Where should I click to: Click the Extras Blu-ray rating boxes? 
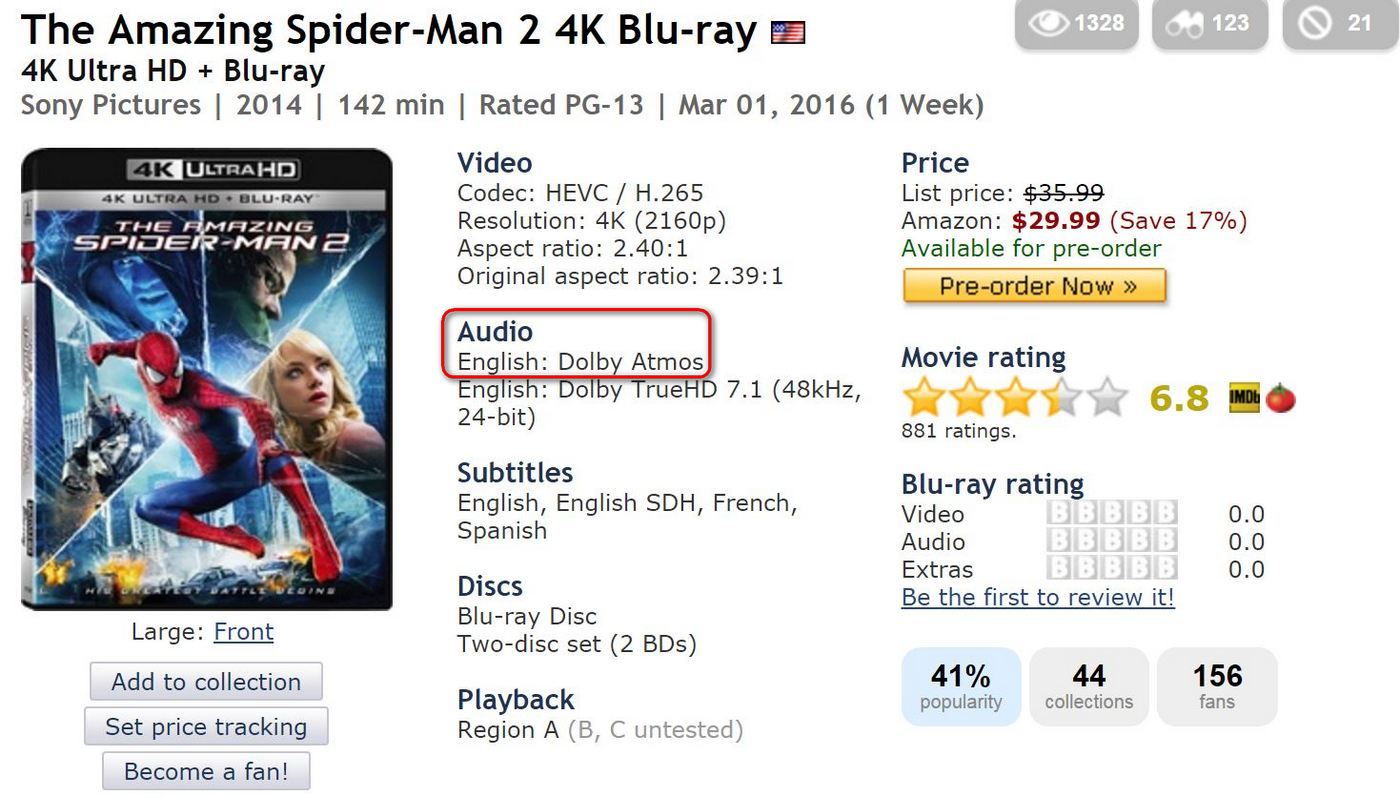1112,569
